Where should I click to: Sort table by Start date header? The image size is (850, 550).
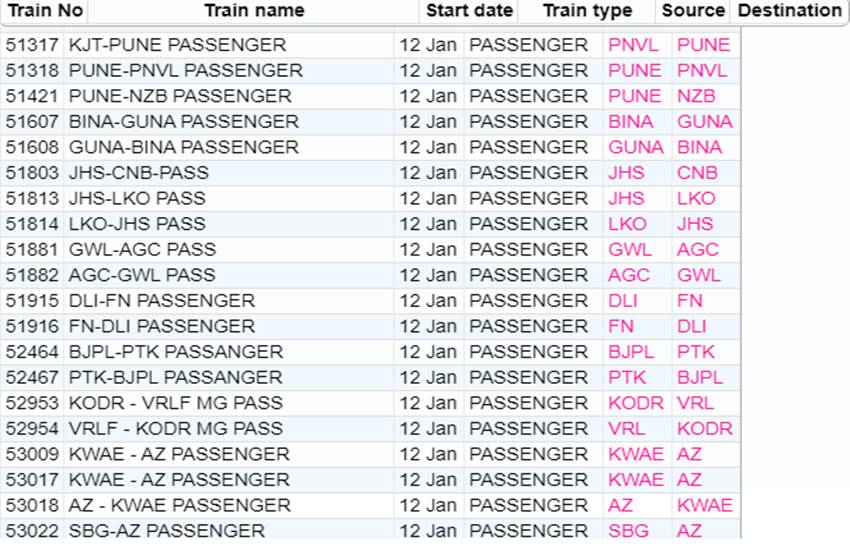coord(469,11)
